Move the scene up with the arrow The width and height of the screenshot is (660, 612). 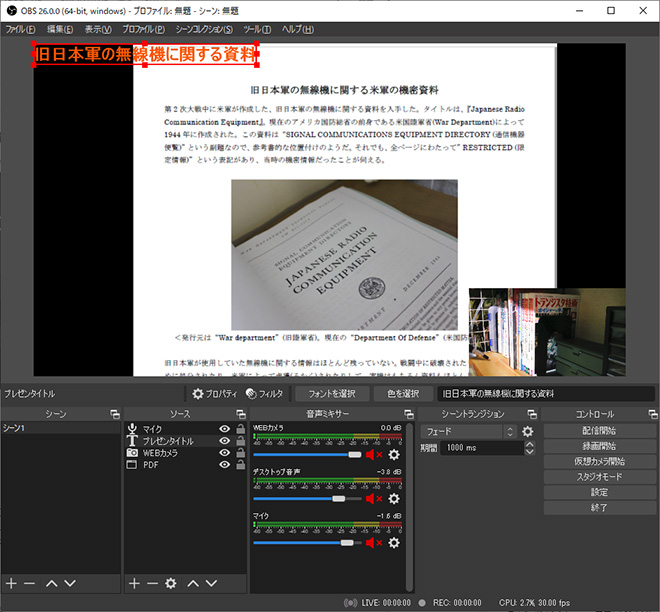[x=51, y=583]
